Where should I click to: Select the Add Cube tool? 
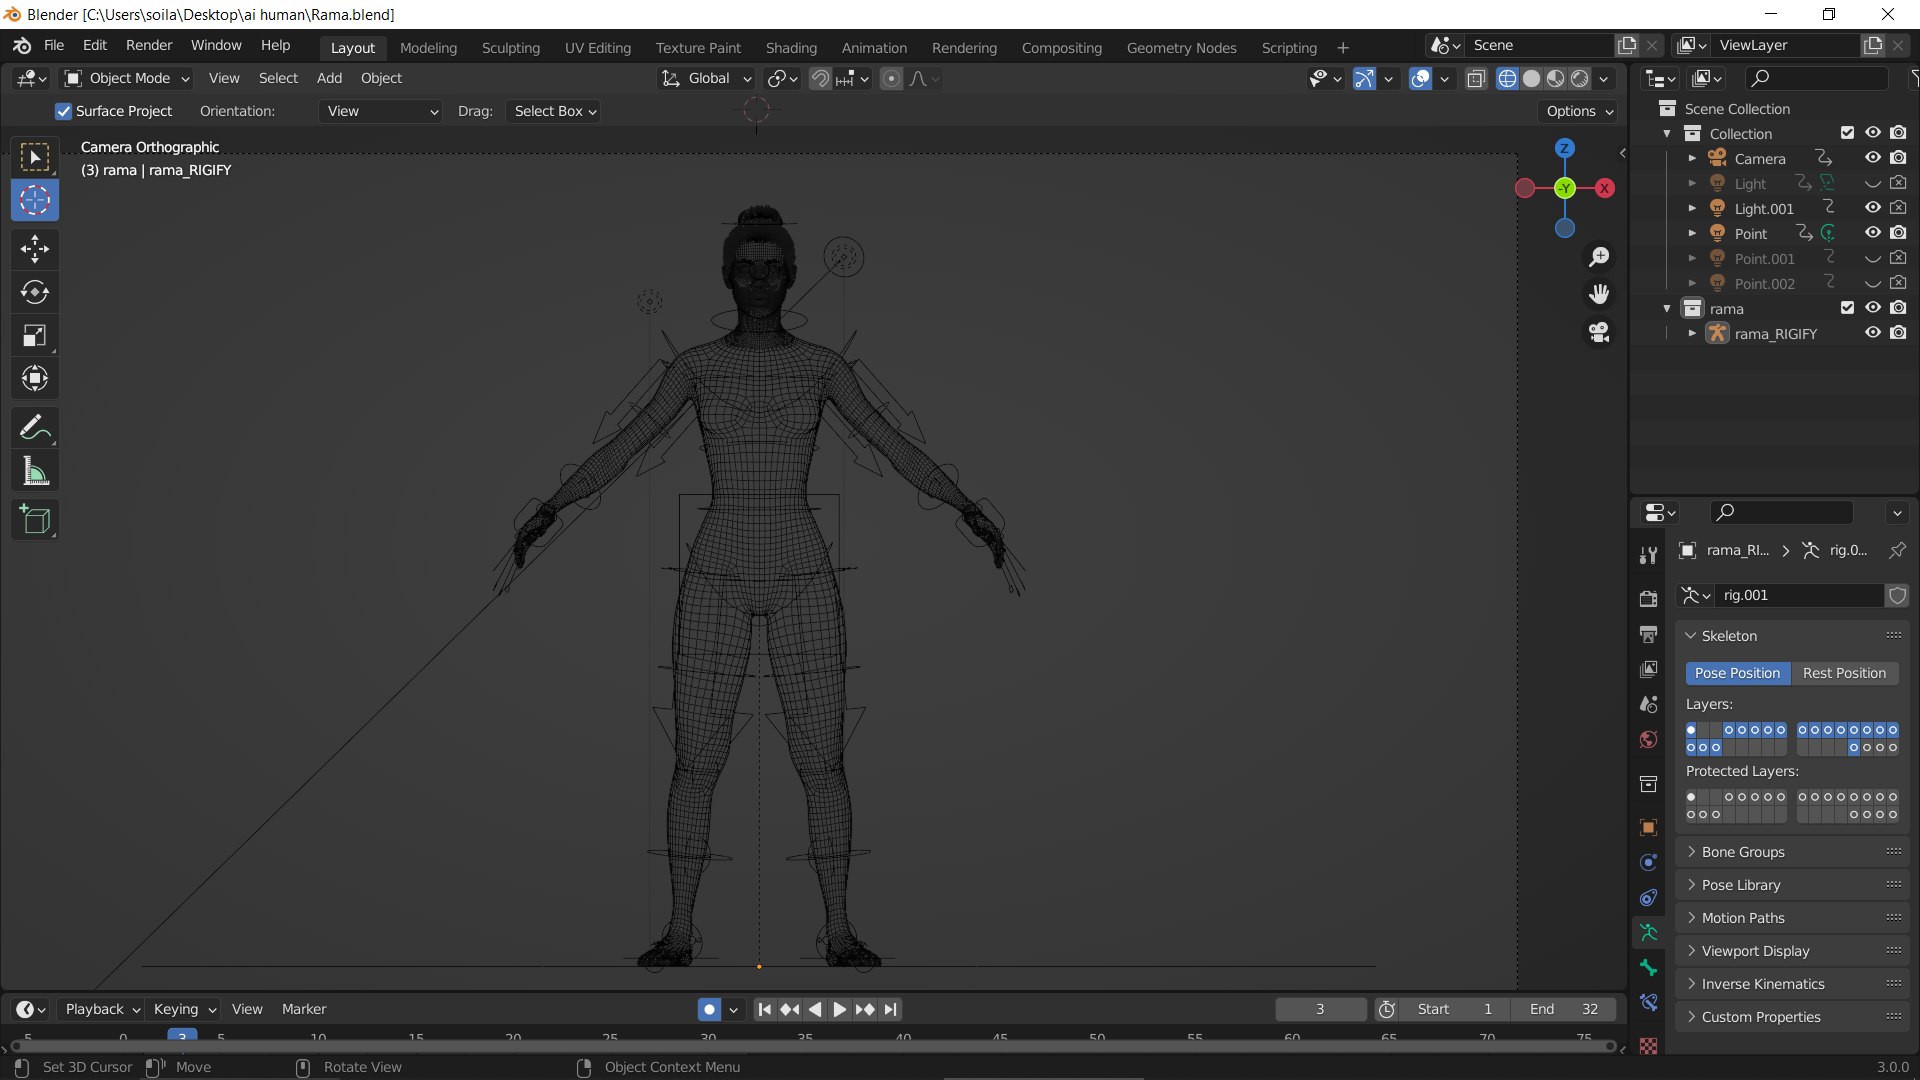coord(35,520)
